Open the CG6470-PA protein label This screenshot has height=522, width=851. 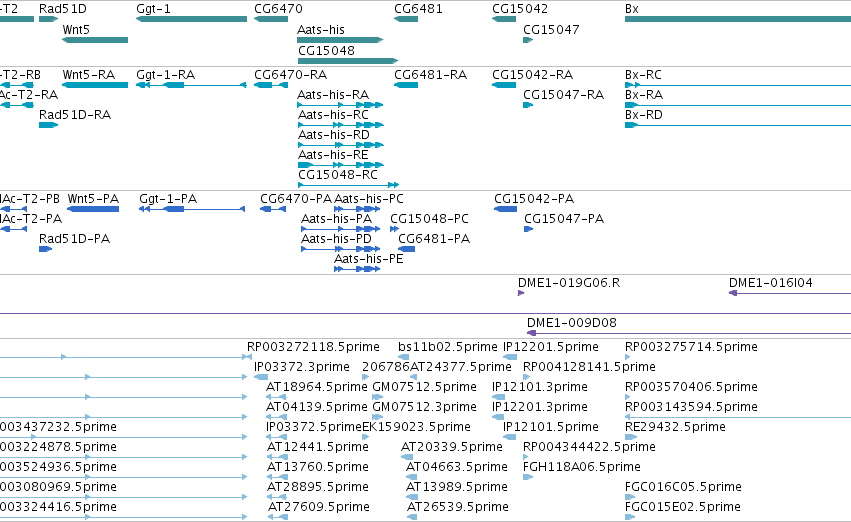click(x=296, y=199)
